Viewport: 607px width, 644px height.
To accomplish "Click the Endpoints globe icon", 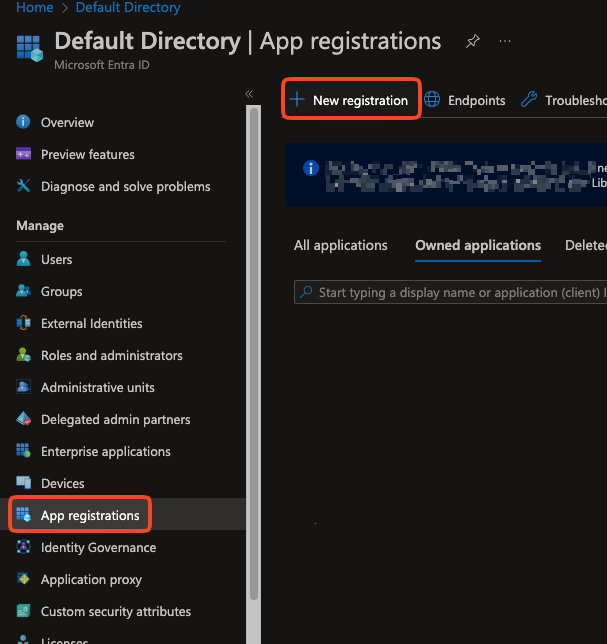I will coord(432,99).
